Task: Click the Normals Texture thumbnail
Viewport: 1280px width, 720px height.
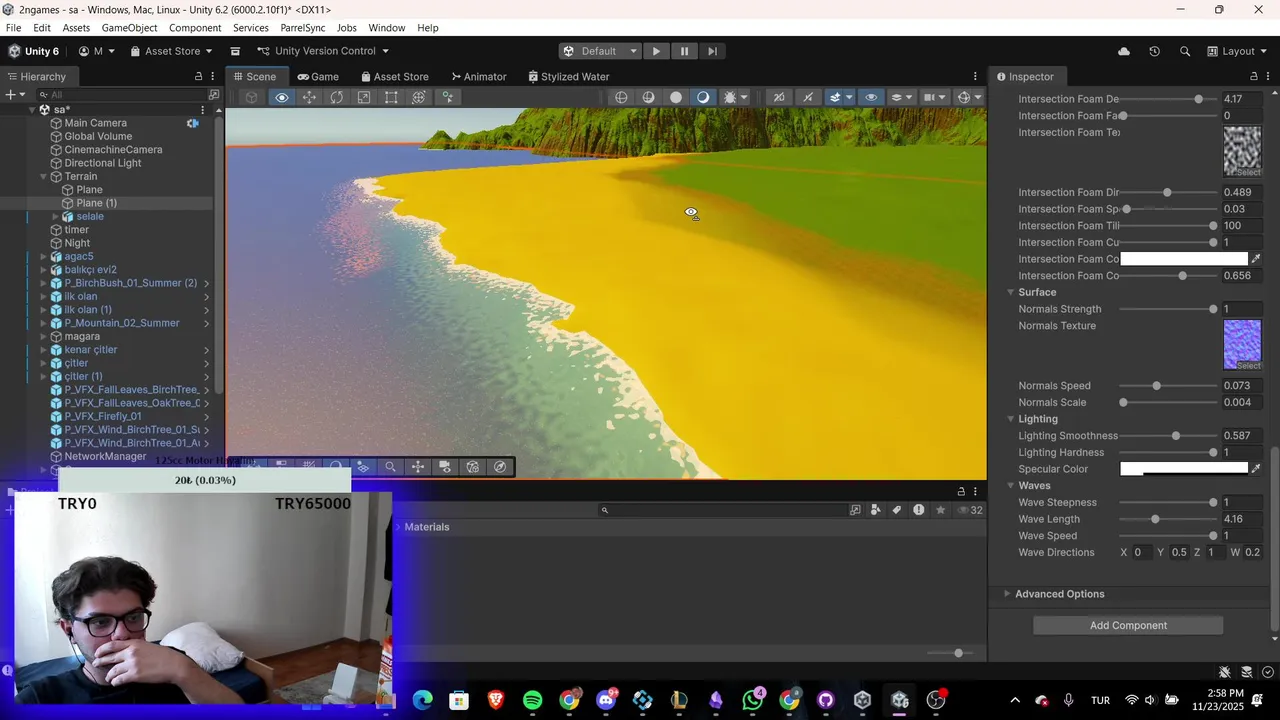Action: click(1242, 345)
